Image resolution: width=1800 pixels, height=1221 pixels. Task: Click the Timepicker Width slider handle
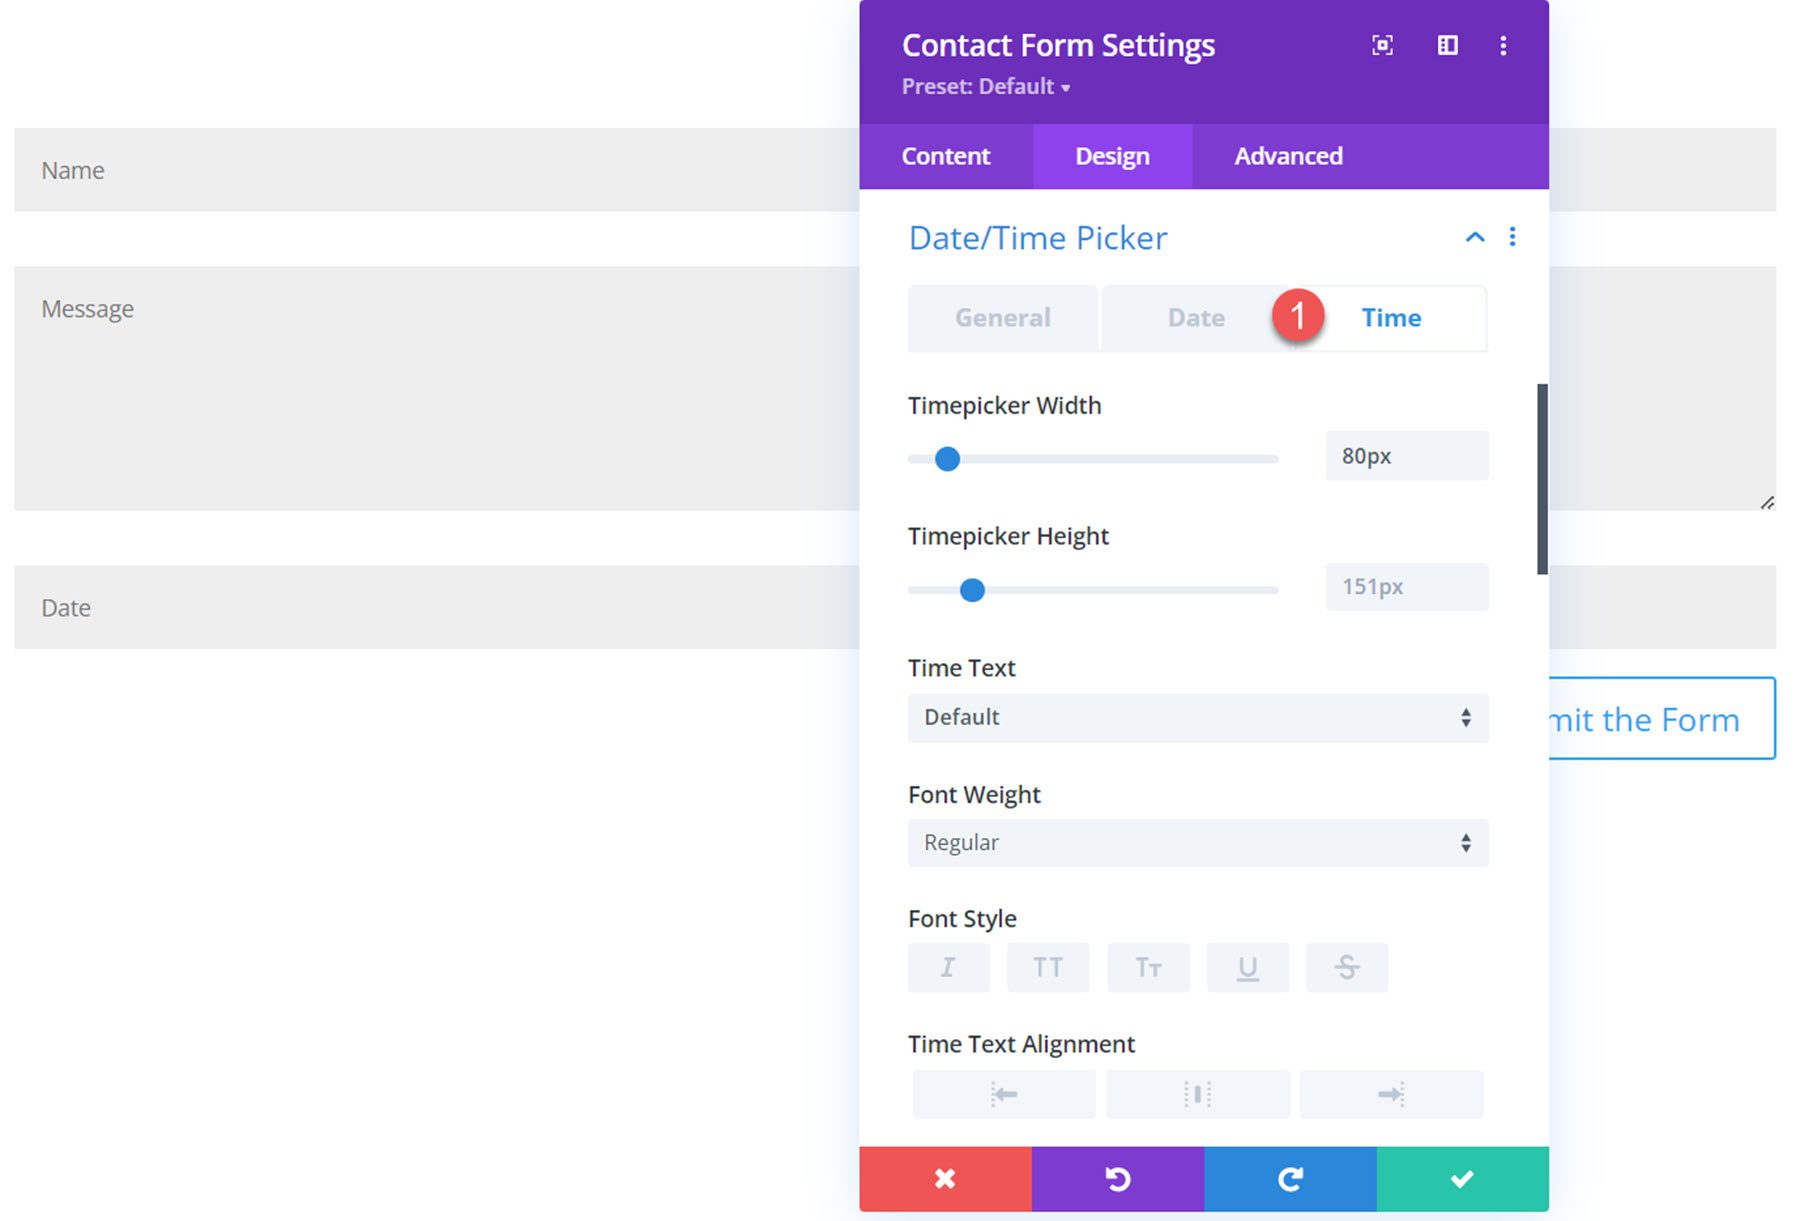coord(947,459)
